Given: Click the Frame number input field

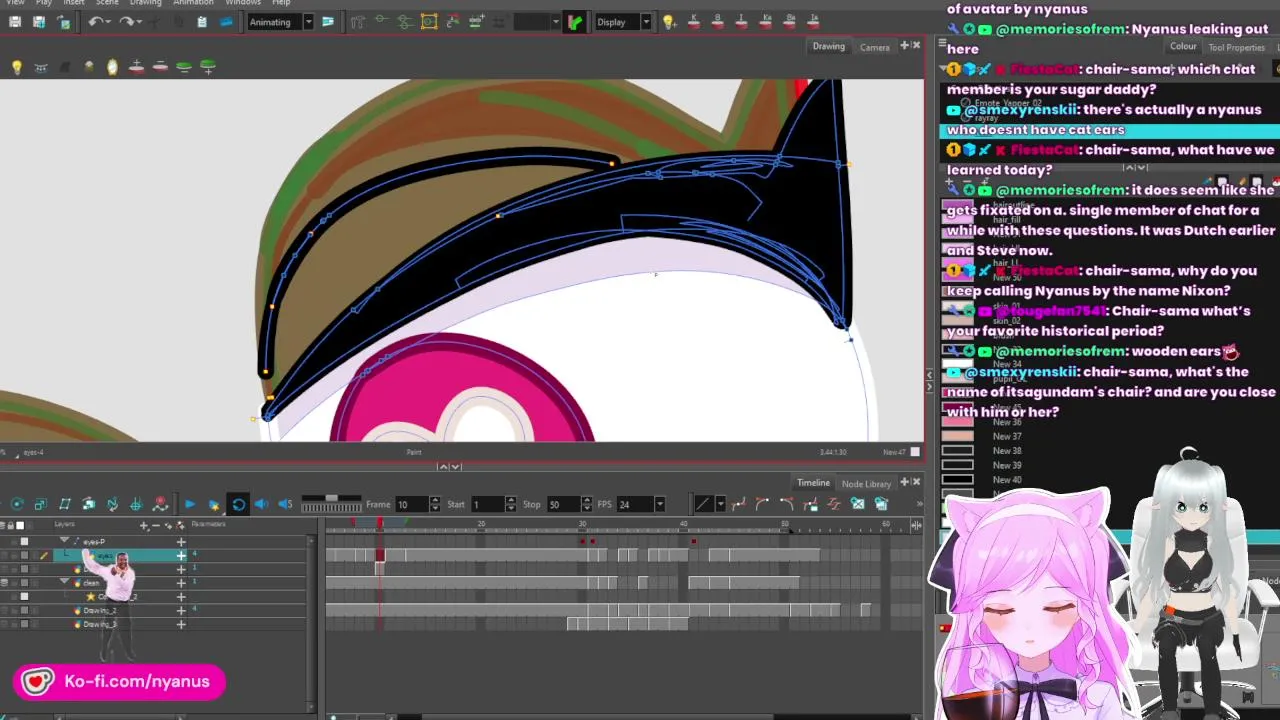Looking at the screenshot, I should click(x=413, y=504).
